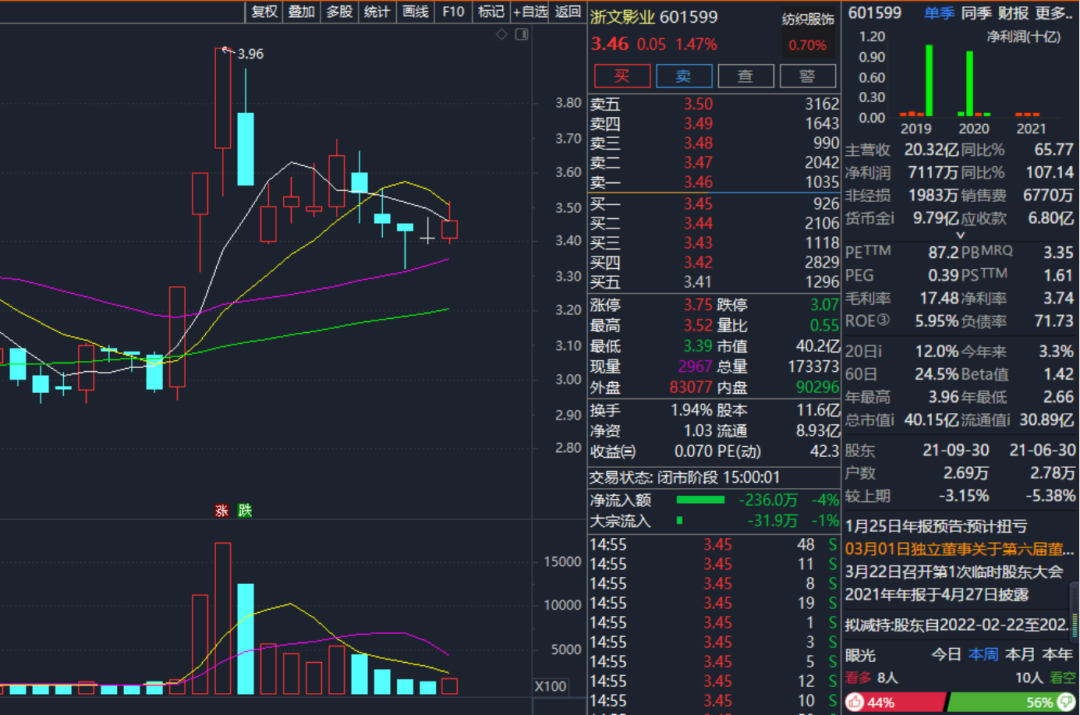The width and height of the screenshot is (1080, 715).
Task: Switch to 单季 financial tab
Action: coord(939,12)
